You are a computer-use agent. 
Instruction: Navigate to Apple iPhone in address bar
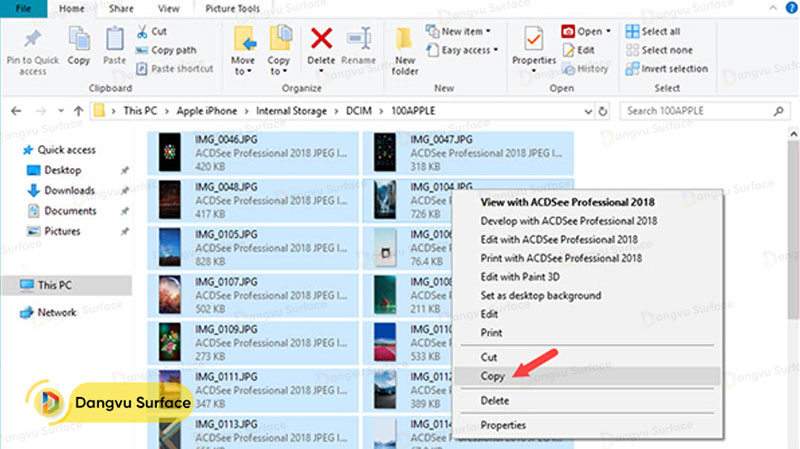207,111
